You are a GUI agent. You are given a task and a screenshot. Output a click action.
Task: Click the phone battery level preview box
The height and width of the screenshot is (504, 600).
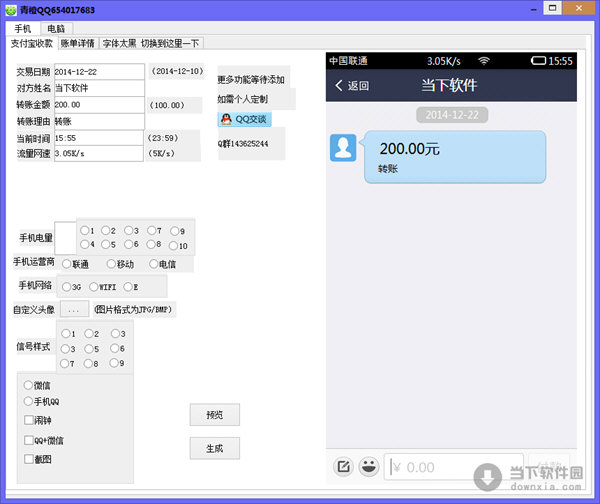pos(65,238)
